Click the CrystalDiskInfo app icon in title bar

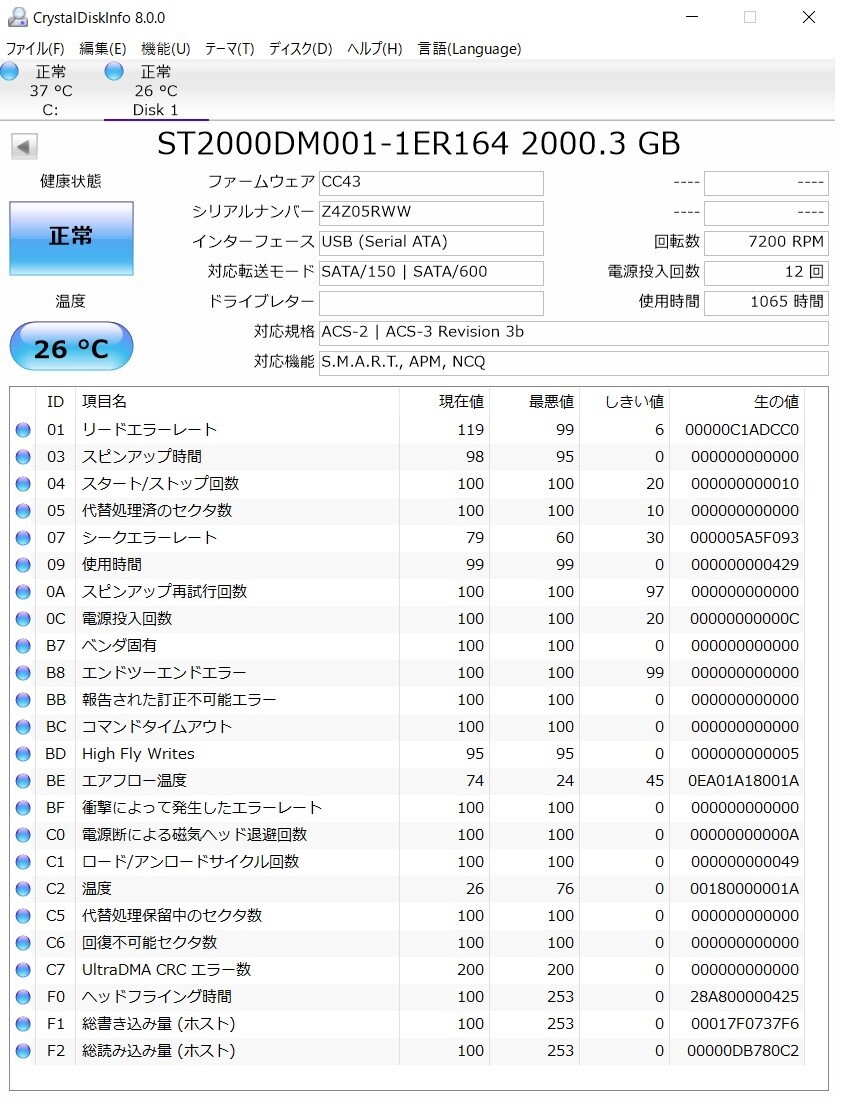pyautogui.click(x=17, y=16)
